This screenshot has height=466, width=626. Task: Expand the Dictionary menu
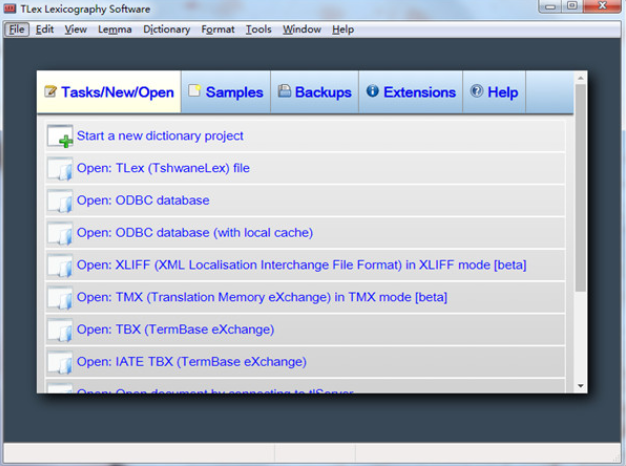[166, 29]
